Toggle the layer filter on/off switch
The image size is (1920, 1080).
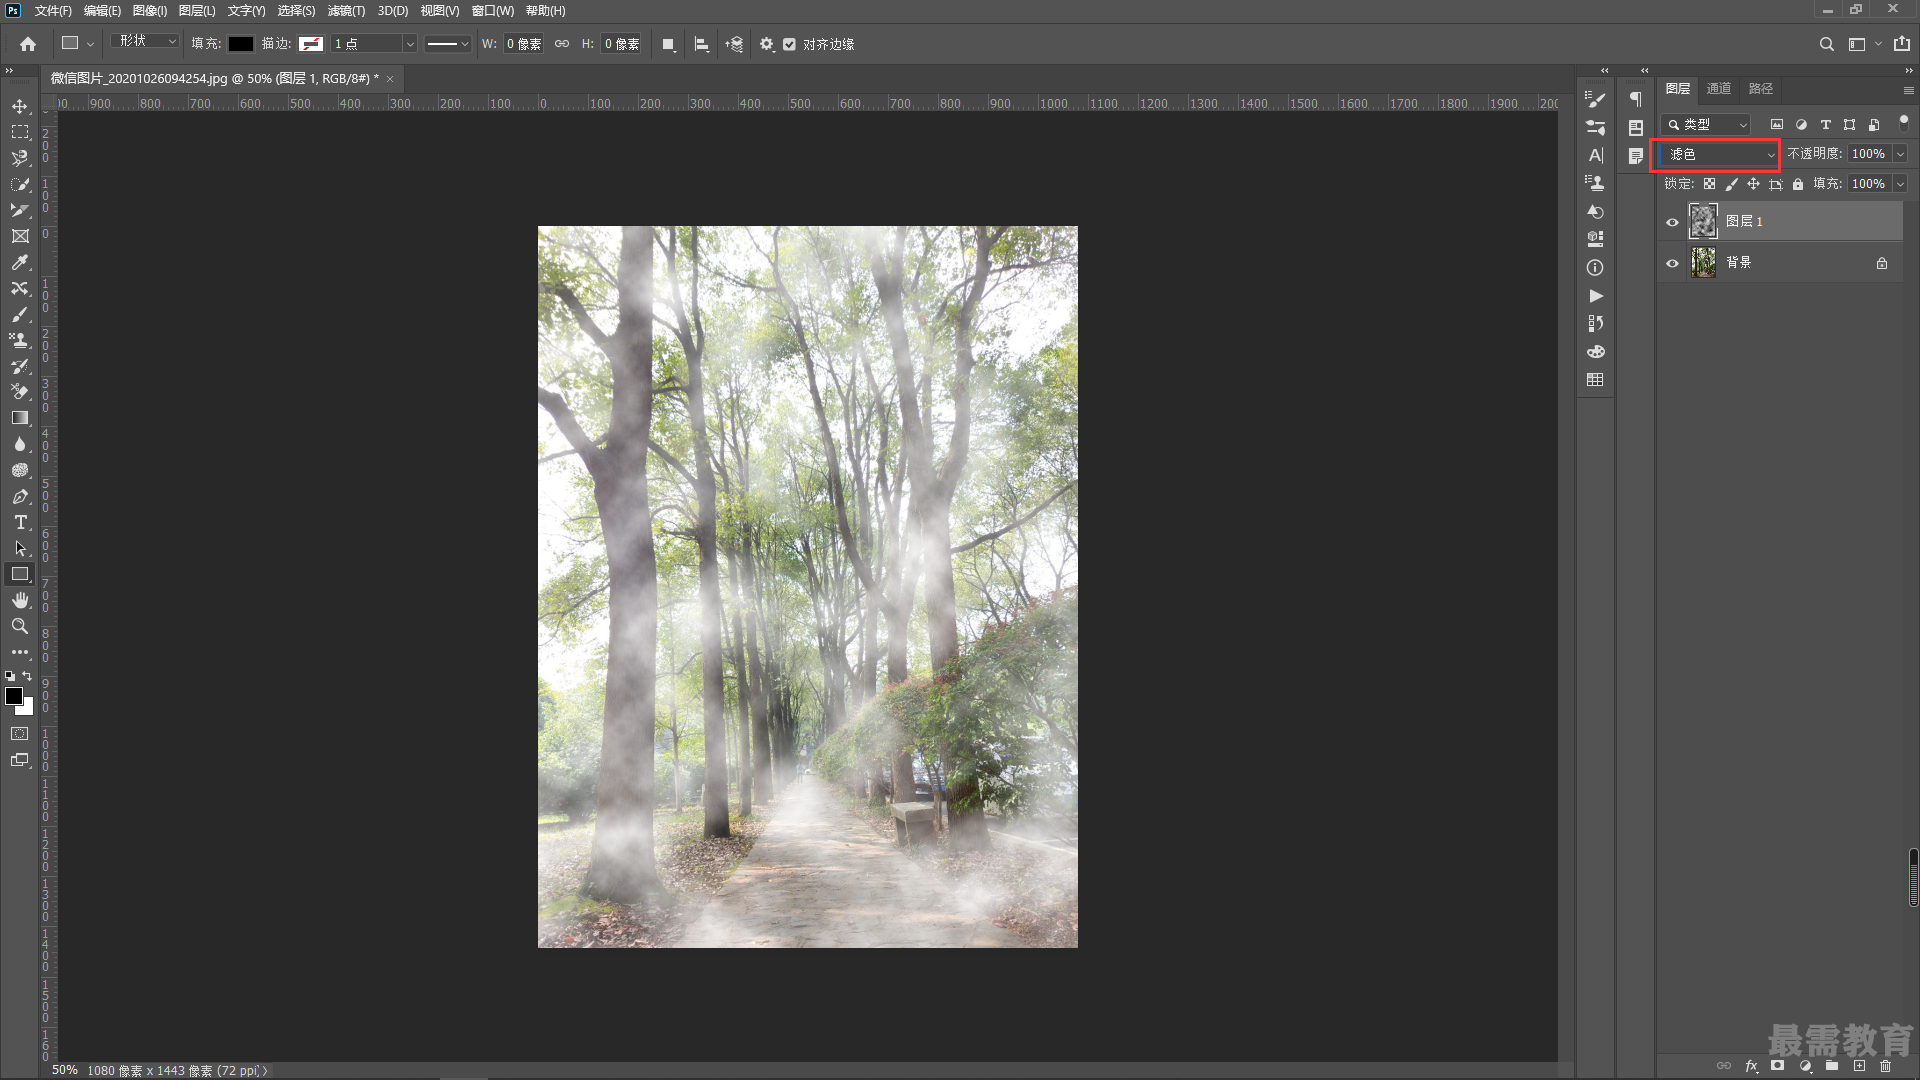[x=1903, y=122]
